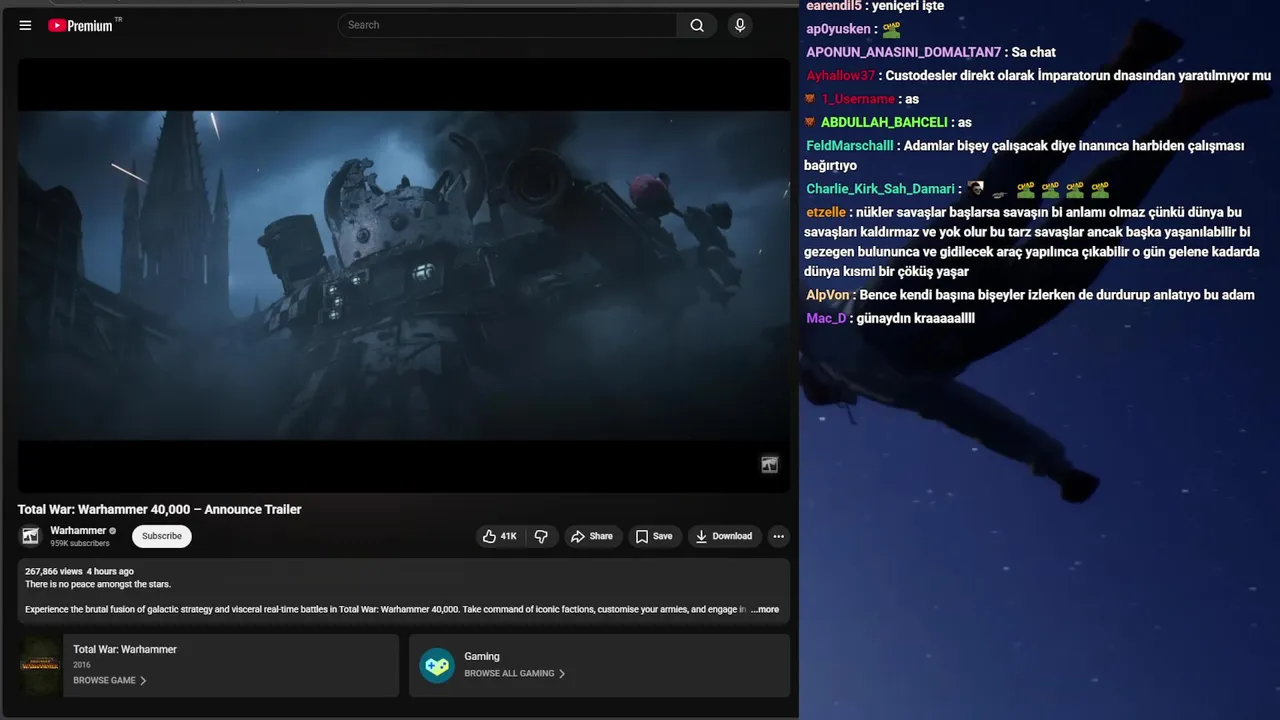This screenshot has height=720, width=1280.
Task: Save the video to a playlist
Action: point(654,536)
